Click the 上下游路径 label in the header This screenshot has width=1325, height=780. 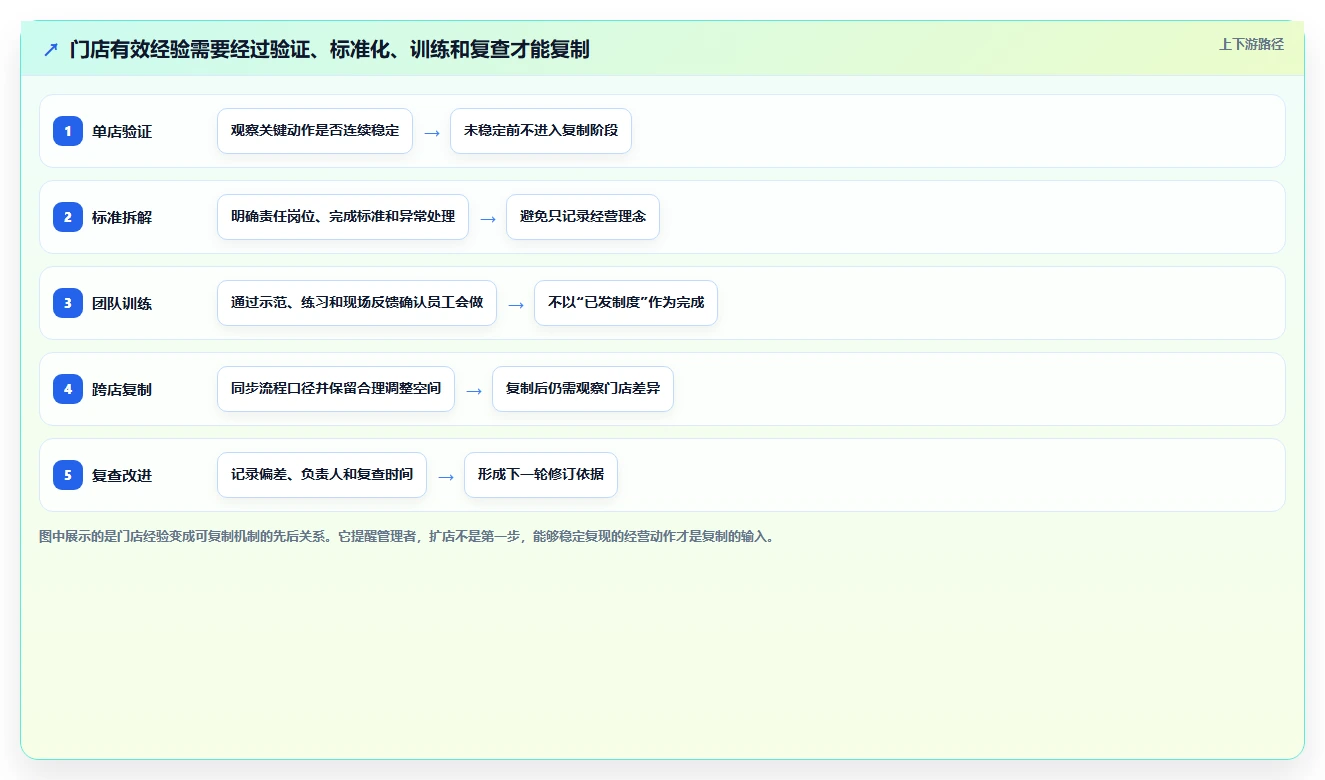pos(1251,44)
